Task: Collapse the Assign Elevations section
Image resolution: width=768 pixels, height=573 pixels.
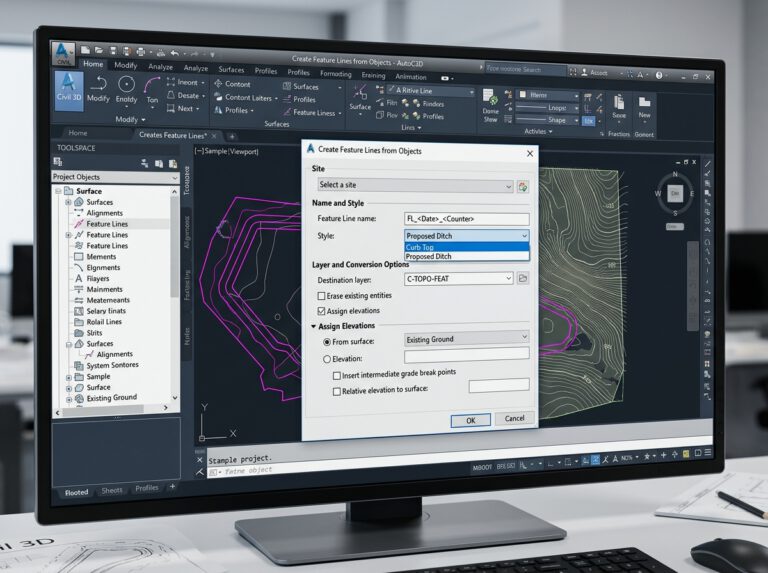Action: [313, 326]
